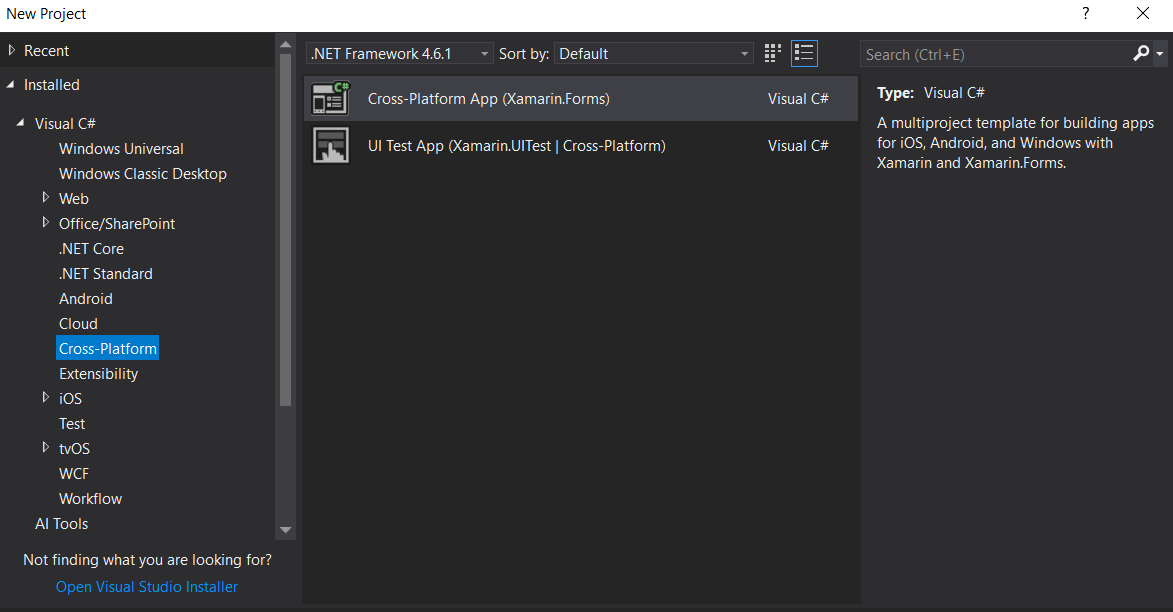
Task: Select the WCF category
Action: pyautogui.click(x=74, y=474)
